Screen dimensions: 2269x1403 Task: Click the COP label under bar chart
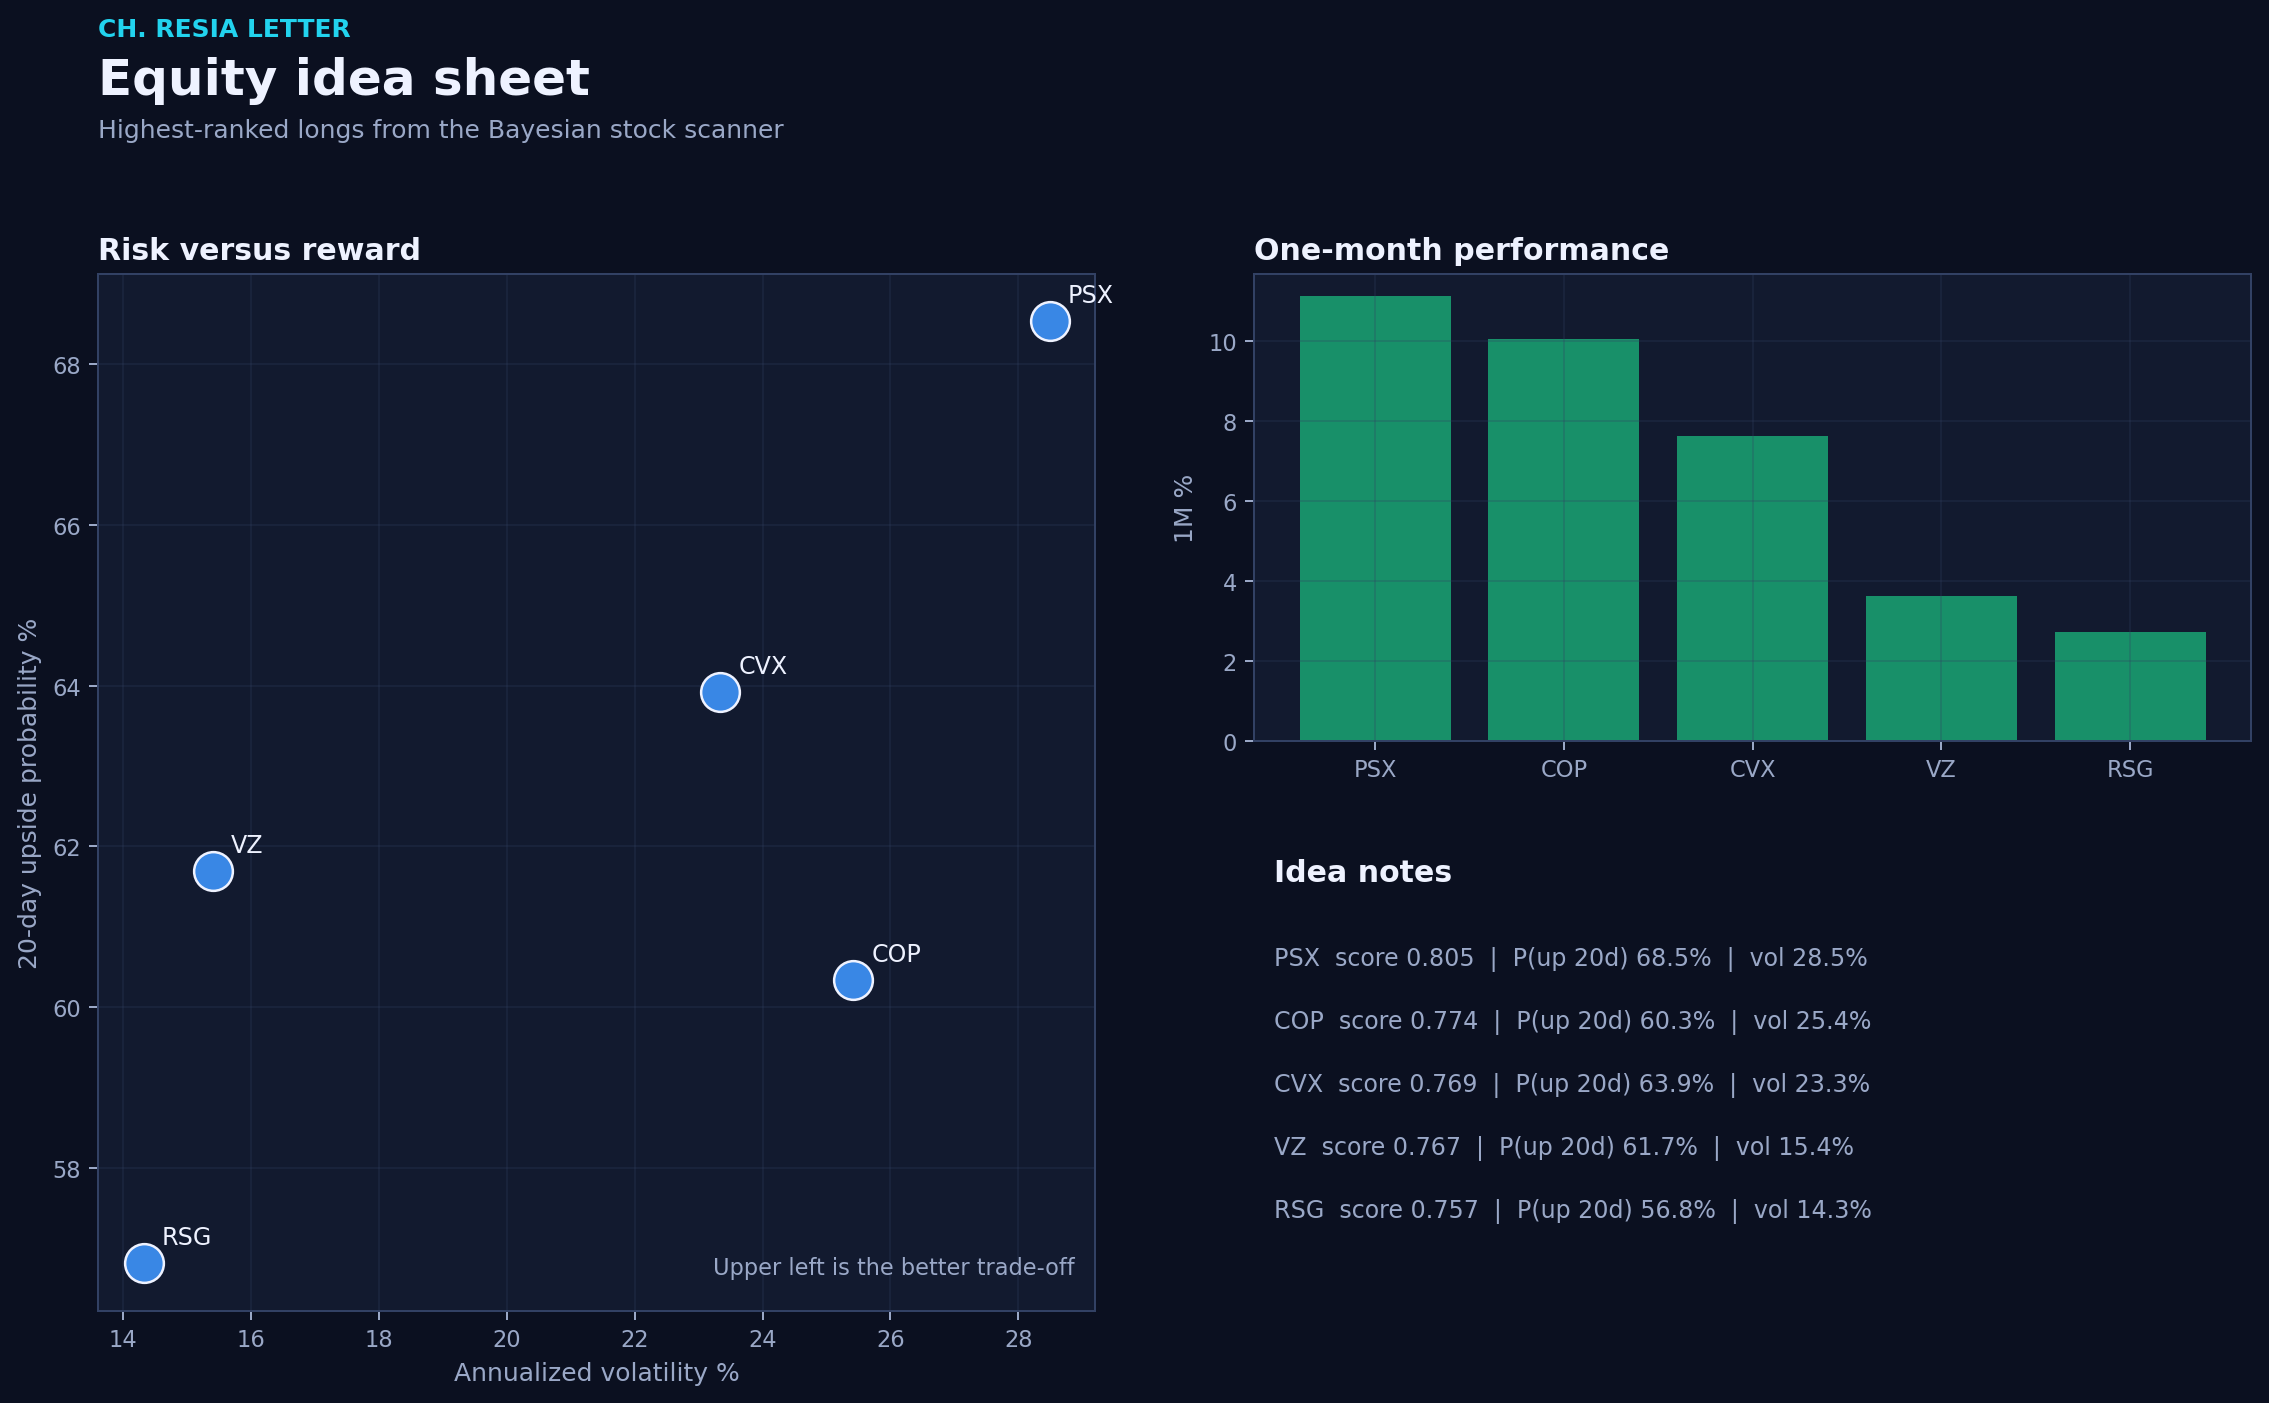point(1564,769)
